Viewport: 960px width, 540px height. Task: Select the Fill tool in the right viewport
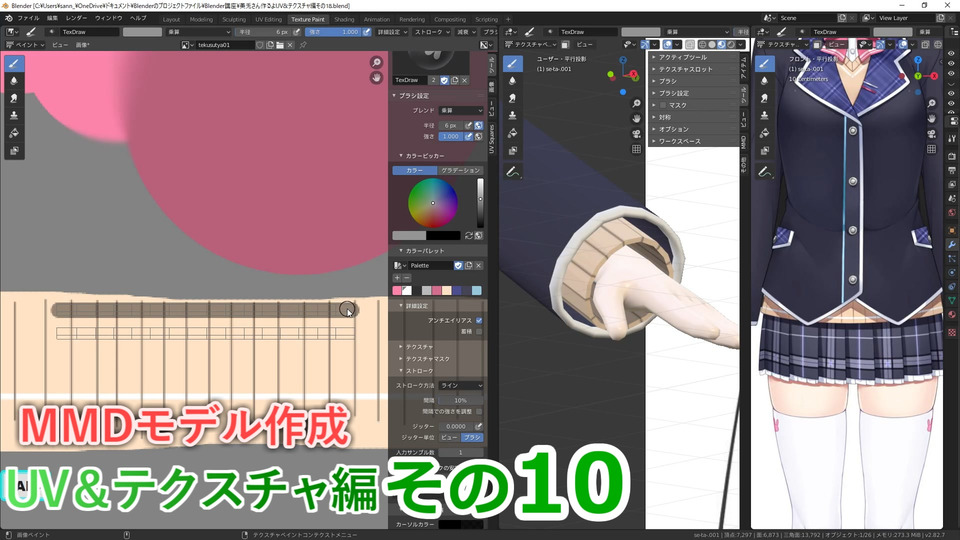coord(764,133)
